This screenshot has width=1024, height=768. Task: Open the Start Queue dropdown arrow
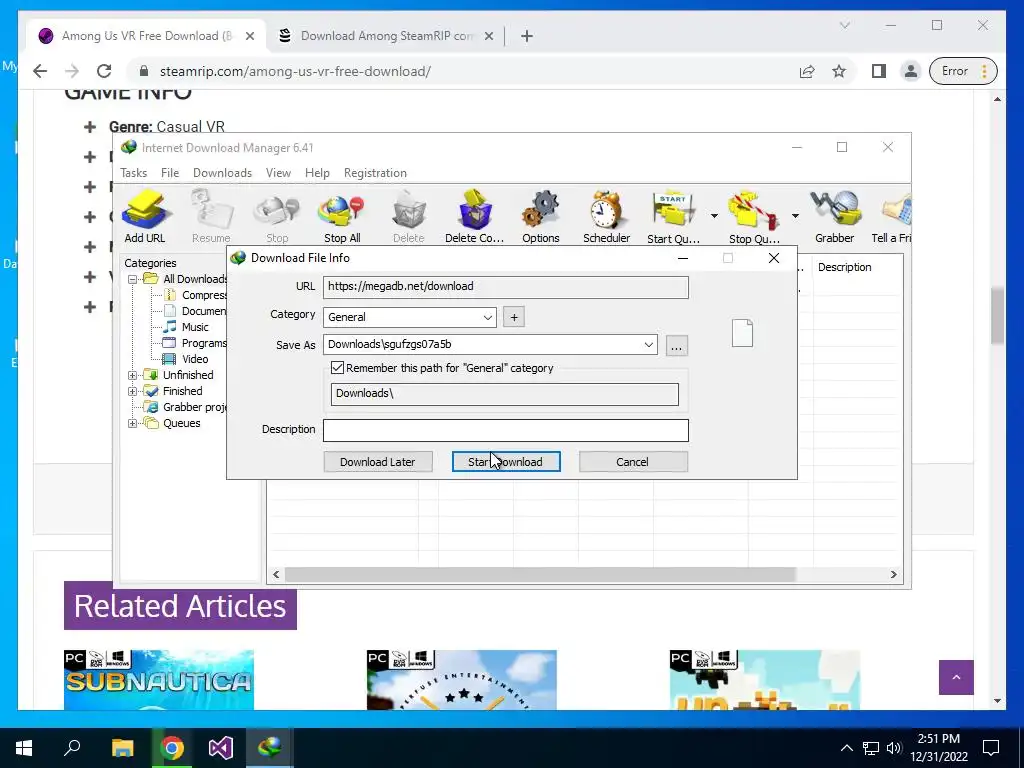click(714, 216)
